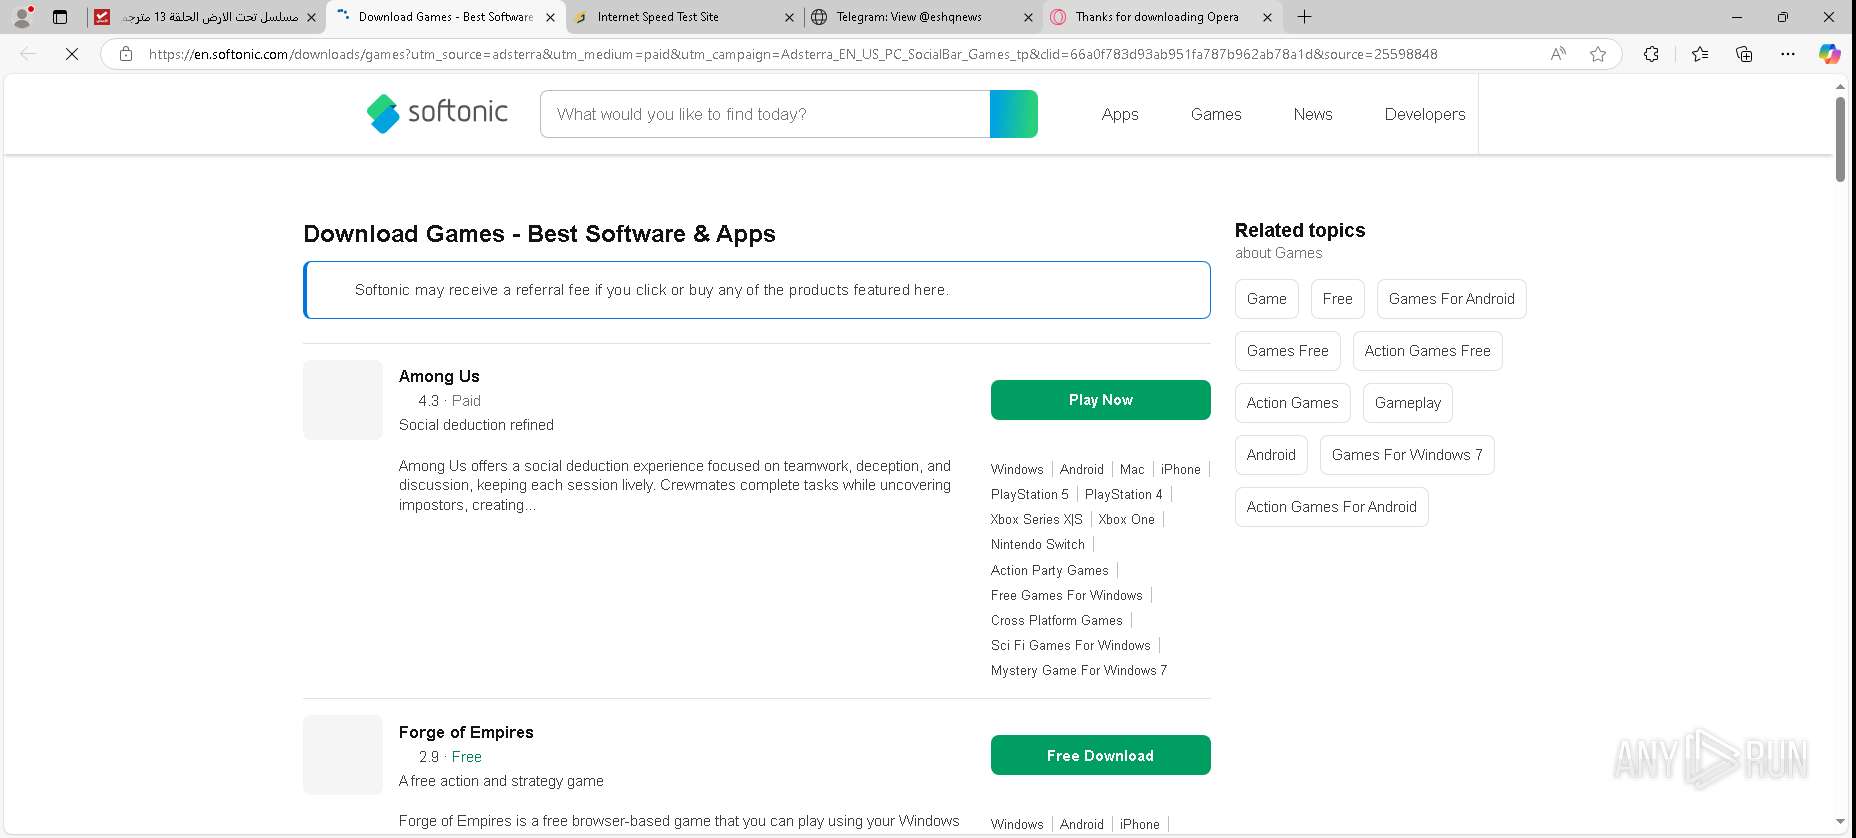Open the browser profile icon
1856x838 pixels.
[22, 17]
